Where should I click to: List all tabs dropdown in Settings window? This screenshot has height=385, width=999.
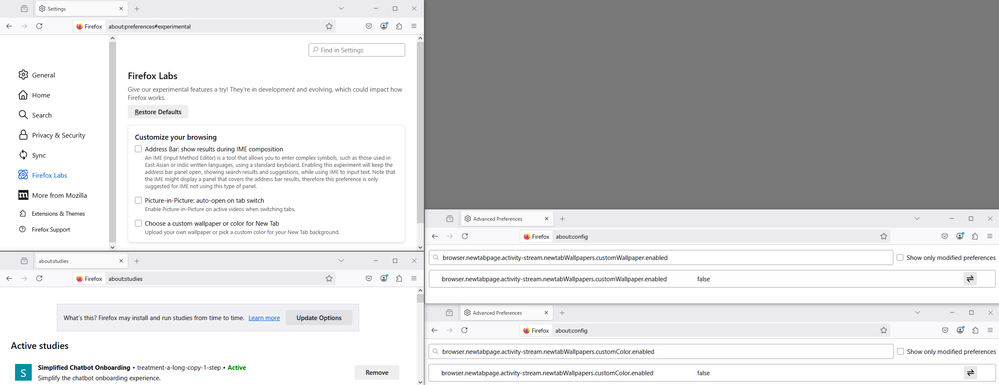coord(341,8)
